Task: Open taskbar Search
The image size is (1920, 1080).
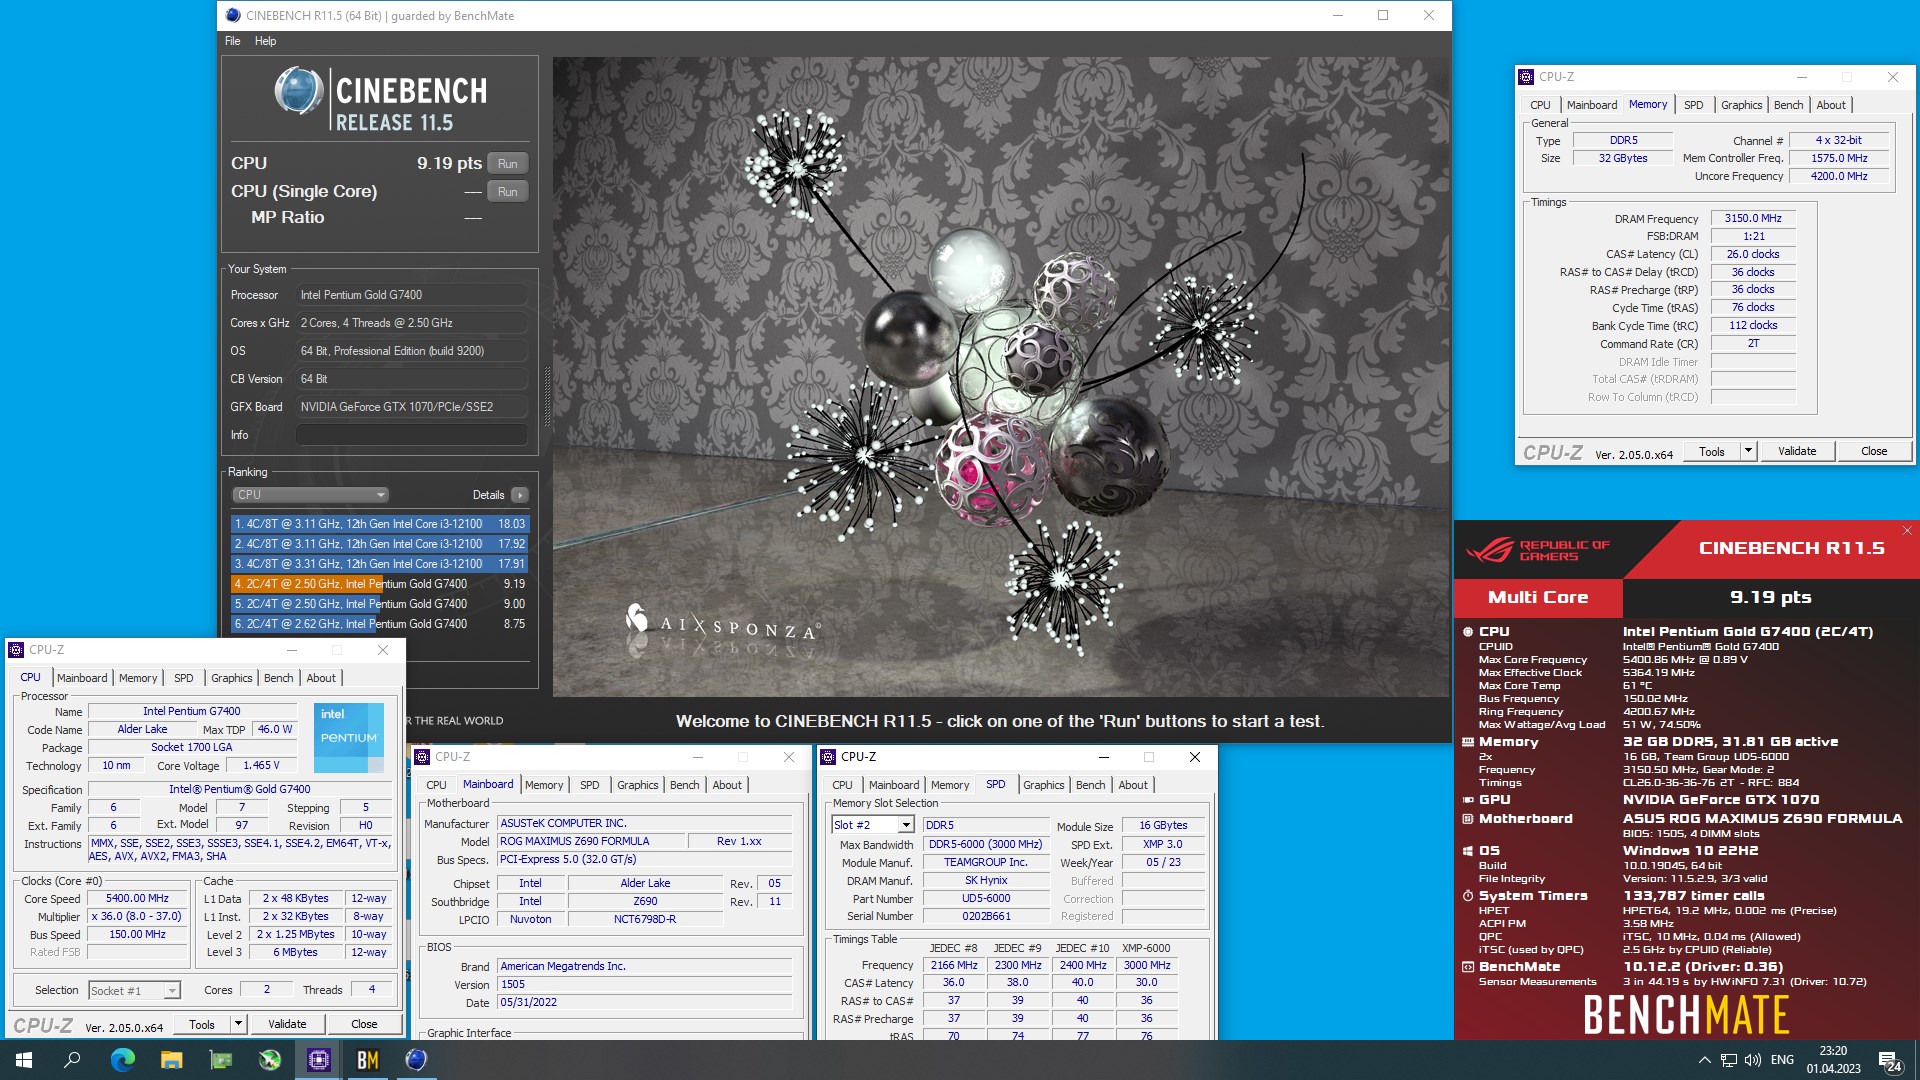Action: click(72, 1060)
